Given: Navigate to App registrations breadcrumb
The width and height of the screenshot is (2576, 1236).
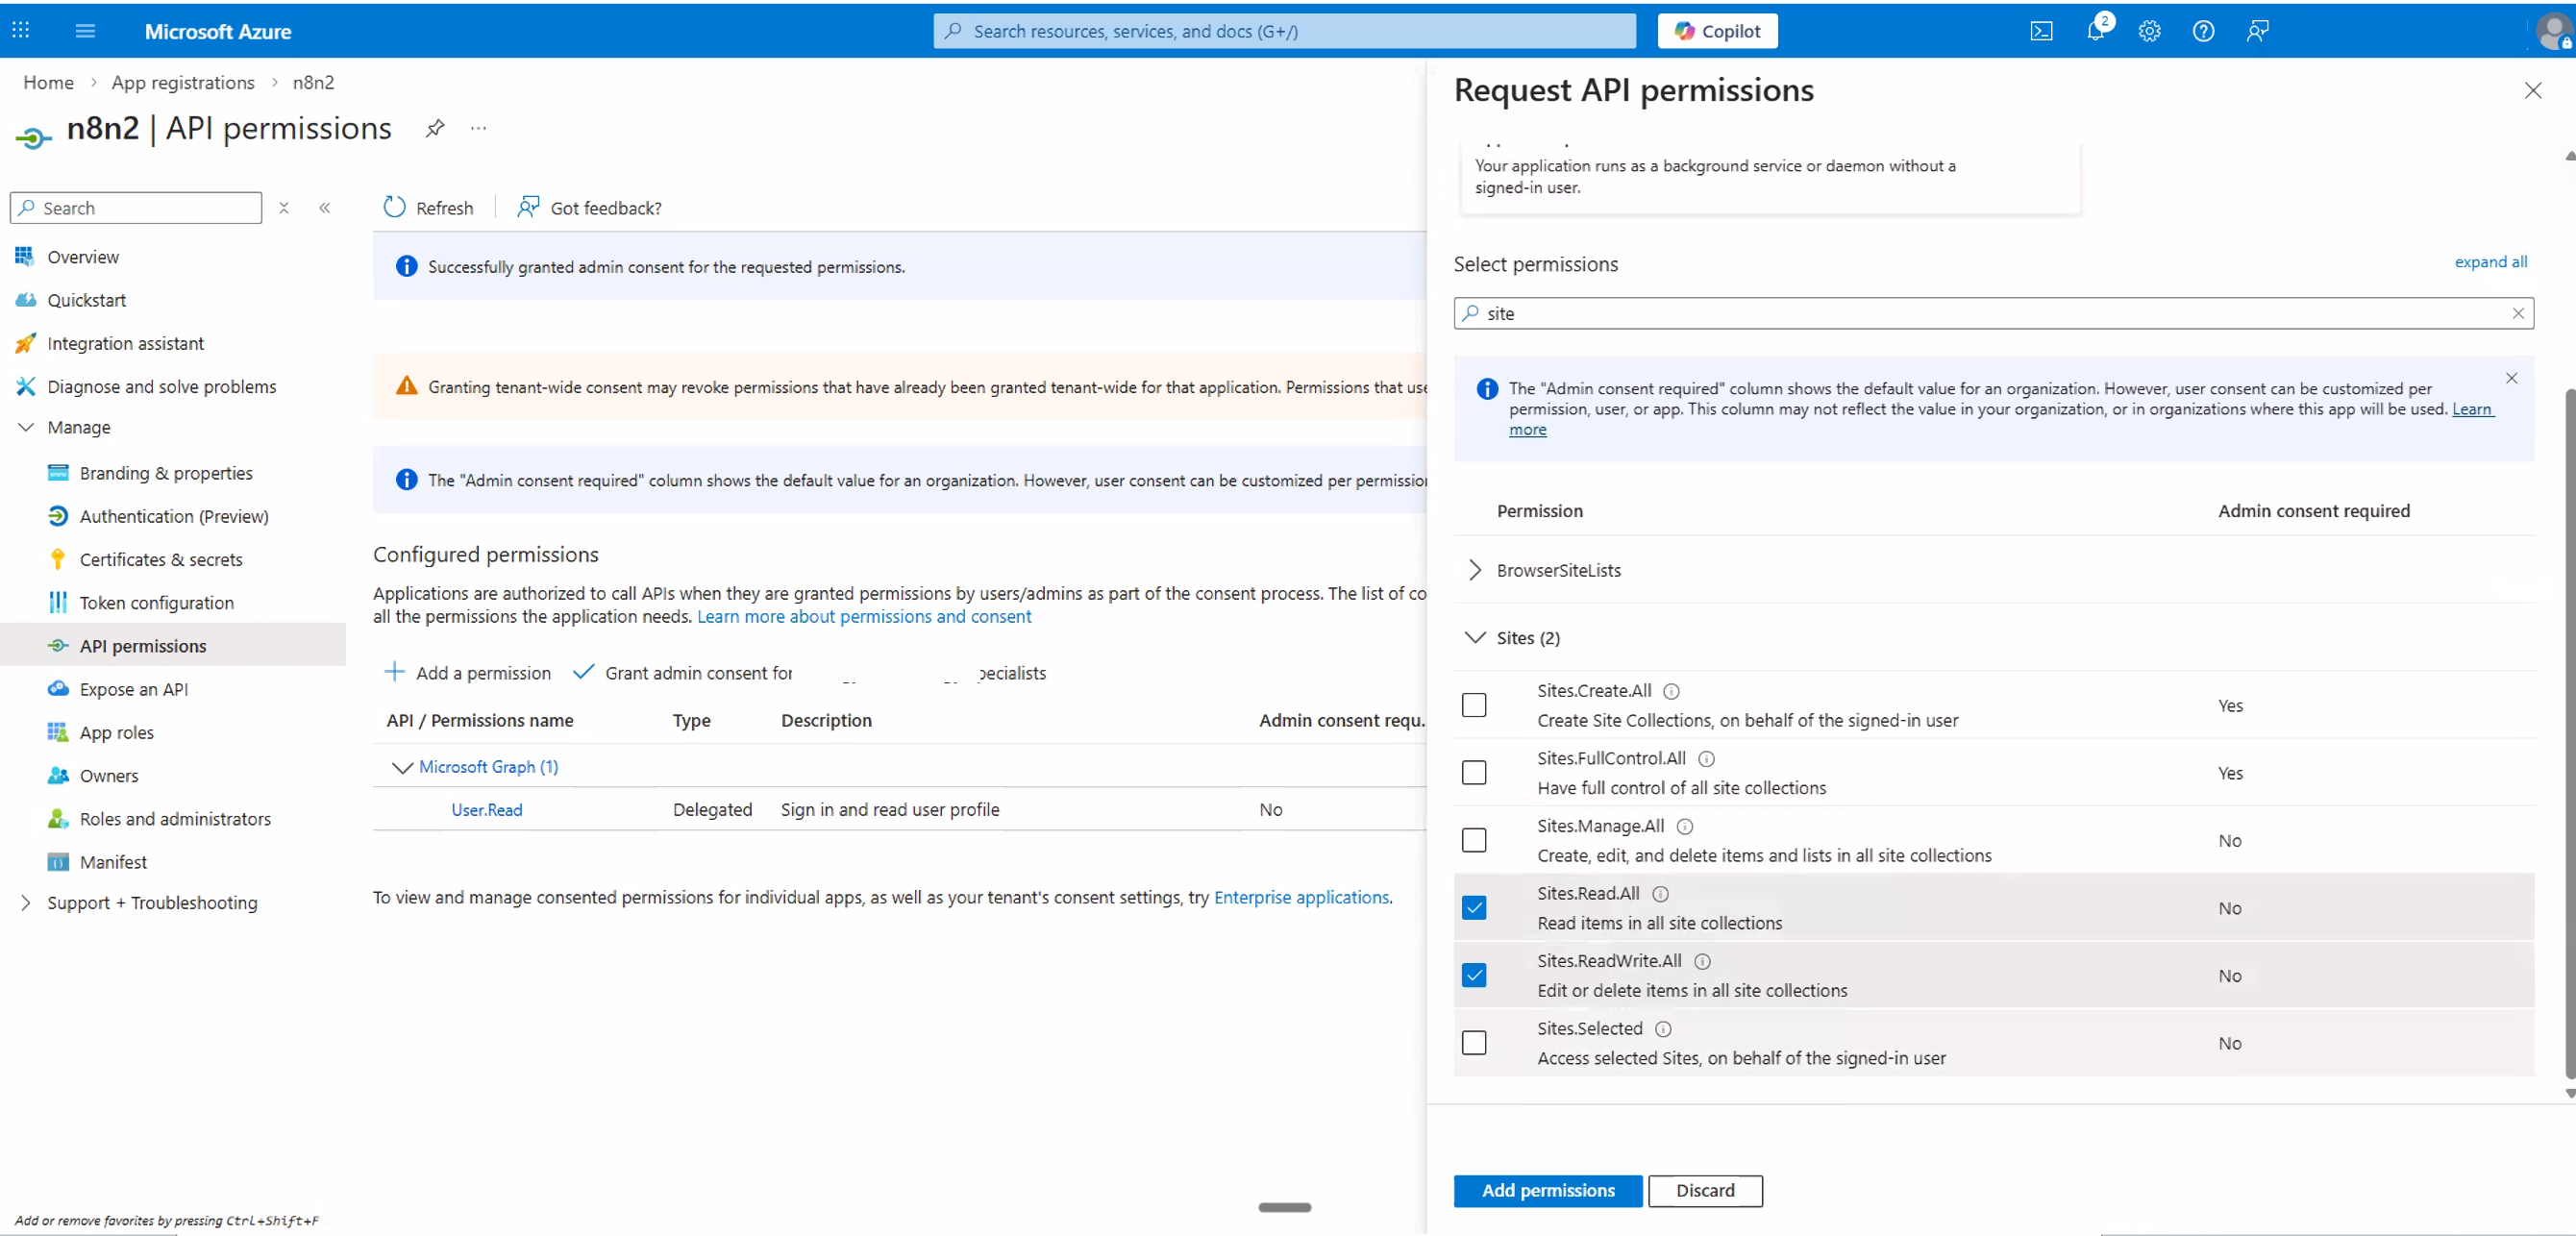Looking at the screenshot, I should click(x=183, y=82).
